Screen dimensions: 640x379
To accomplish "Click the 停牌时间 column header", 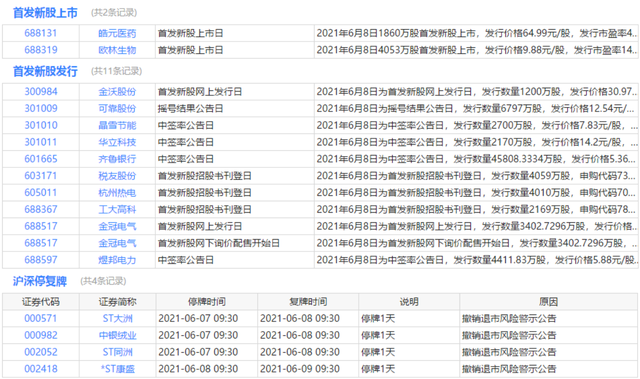I will (207, 302).
